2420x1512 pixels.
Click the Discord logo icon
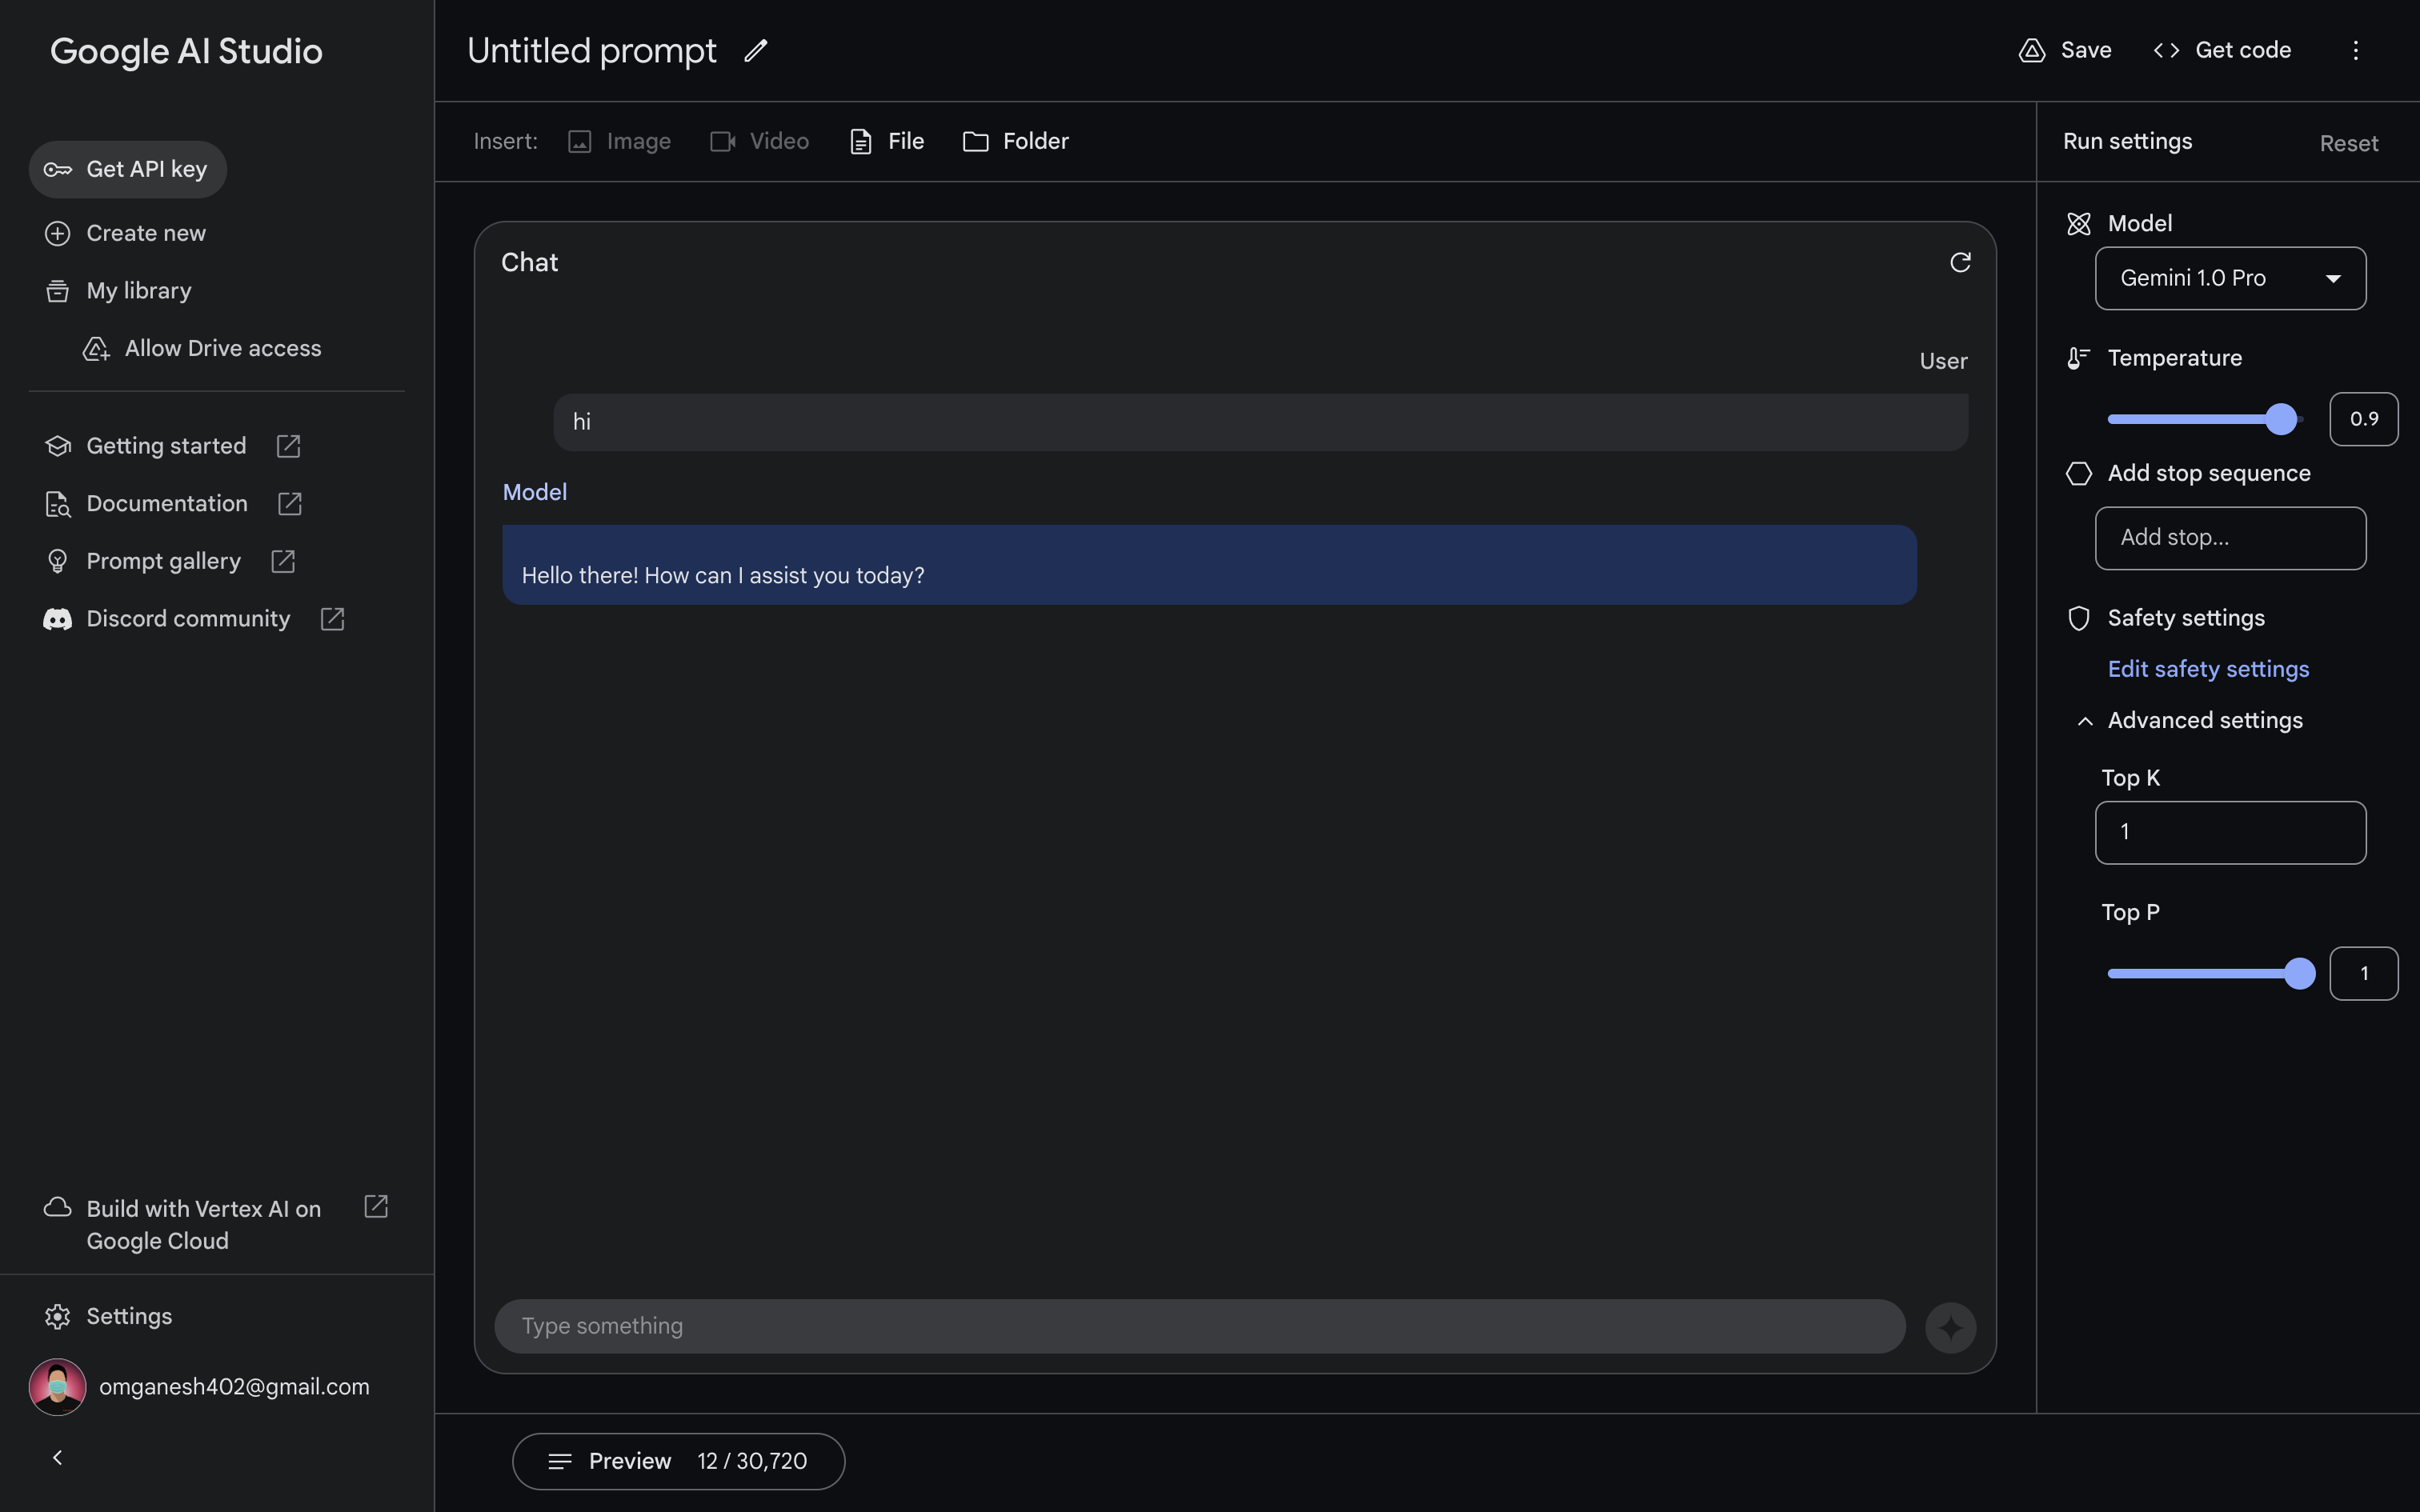point(57,619)
